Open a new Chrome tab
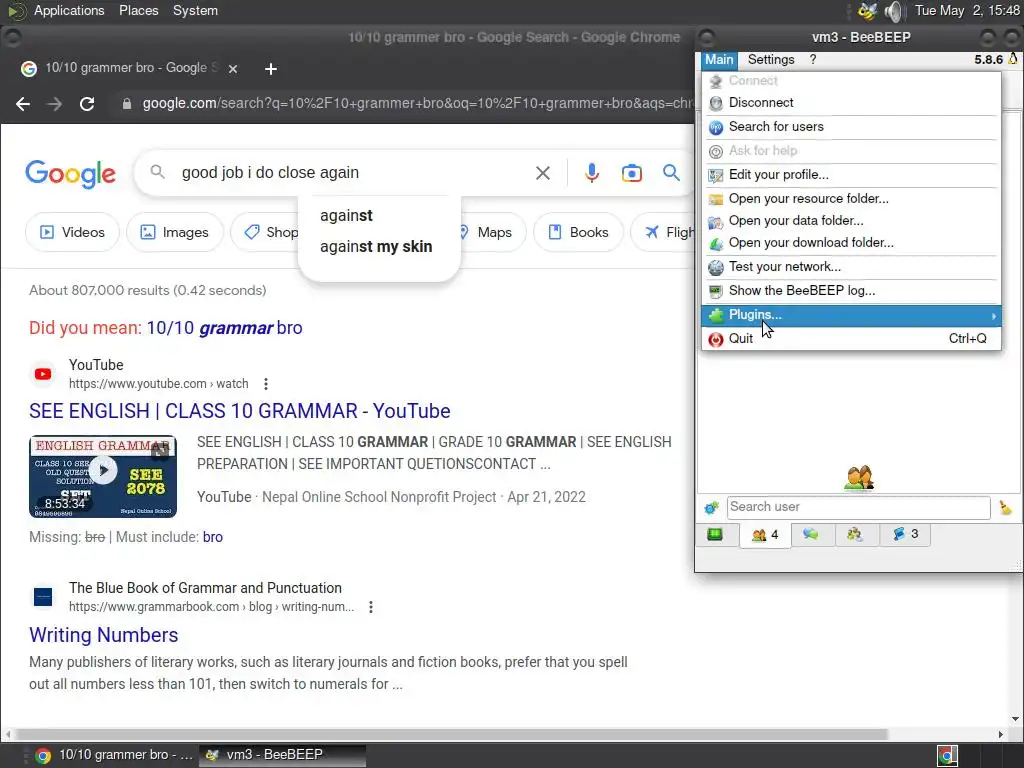The height and width of the screenshot is (768, 1024). (x=271, y=69)
